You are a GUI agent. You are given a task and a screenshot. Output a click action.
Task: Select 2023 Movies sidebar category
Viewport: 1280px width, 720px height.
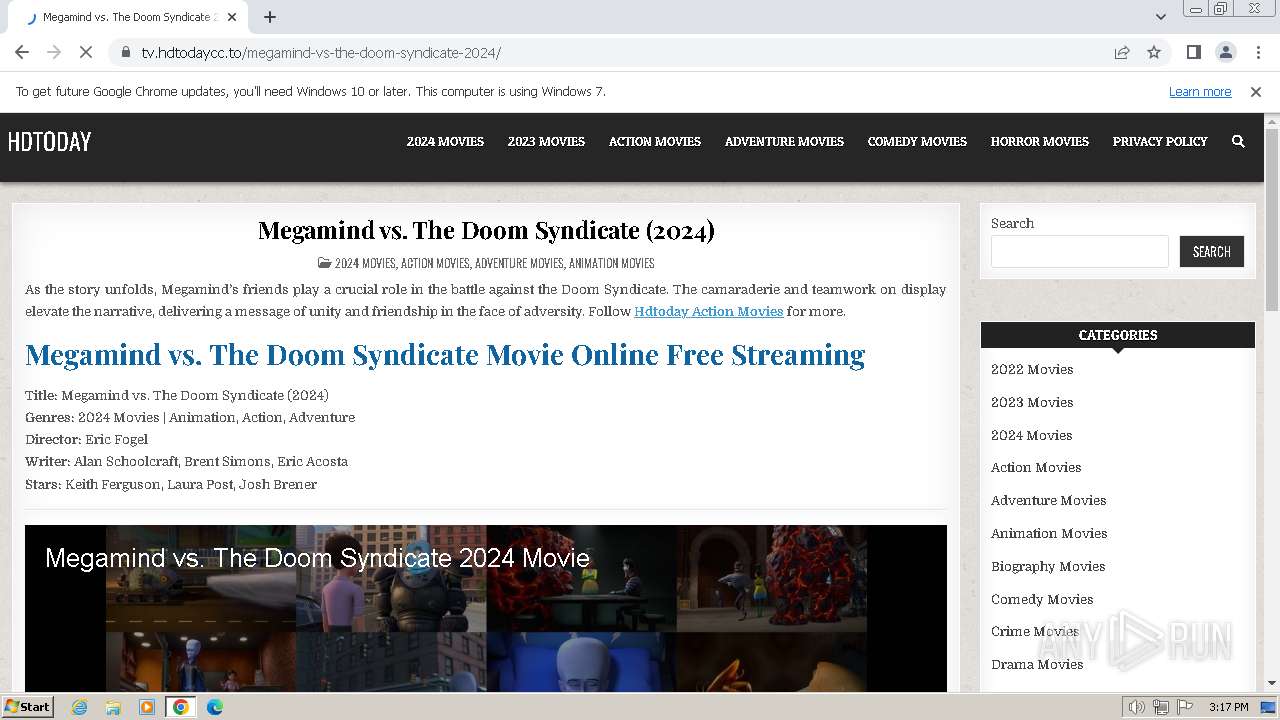(1032, 402)
